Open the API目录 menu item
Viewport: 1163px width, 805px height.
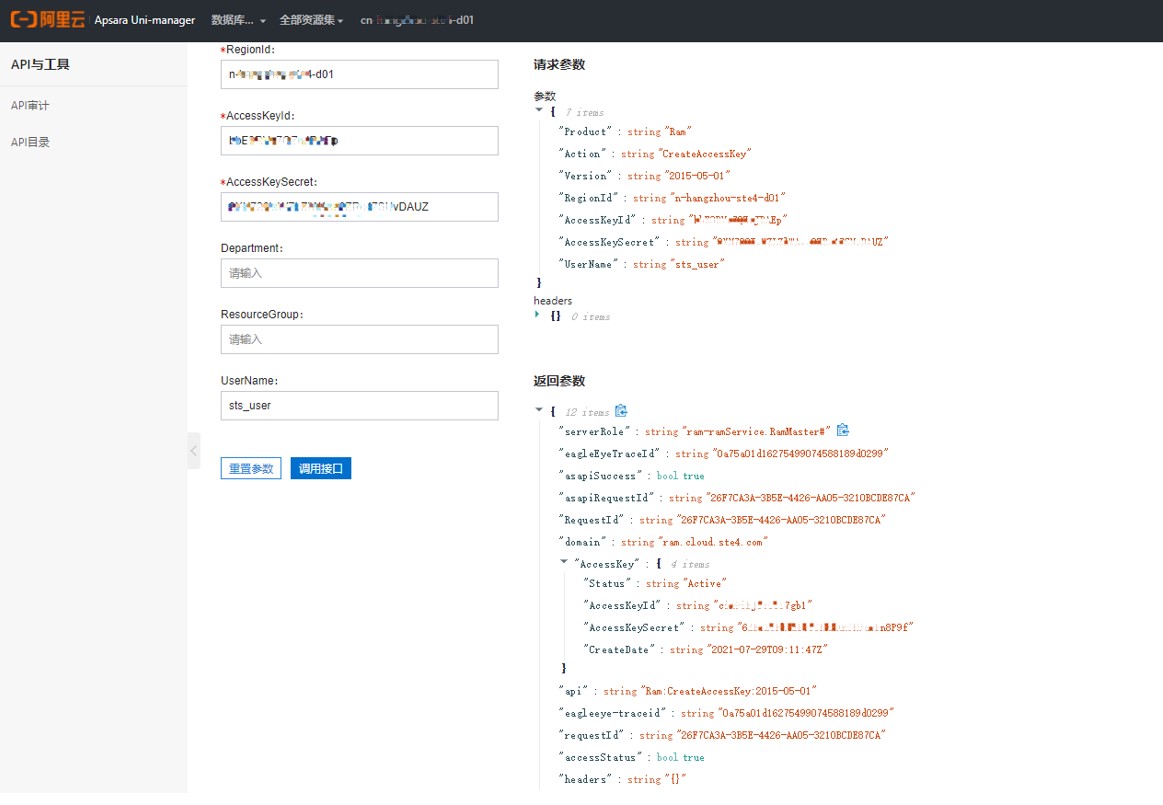pos(30,142)
